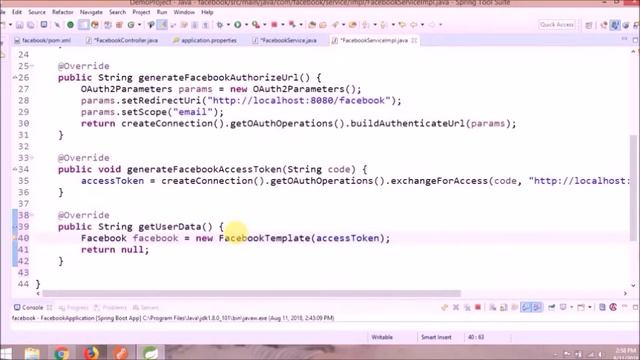Click 'return null;' on line 41

pyautogui.click(x=115, y=249)
